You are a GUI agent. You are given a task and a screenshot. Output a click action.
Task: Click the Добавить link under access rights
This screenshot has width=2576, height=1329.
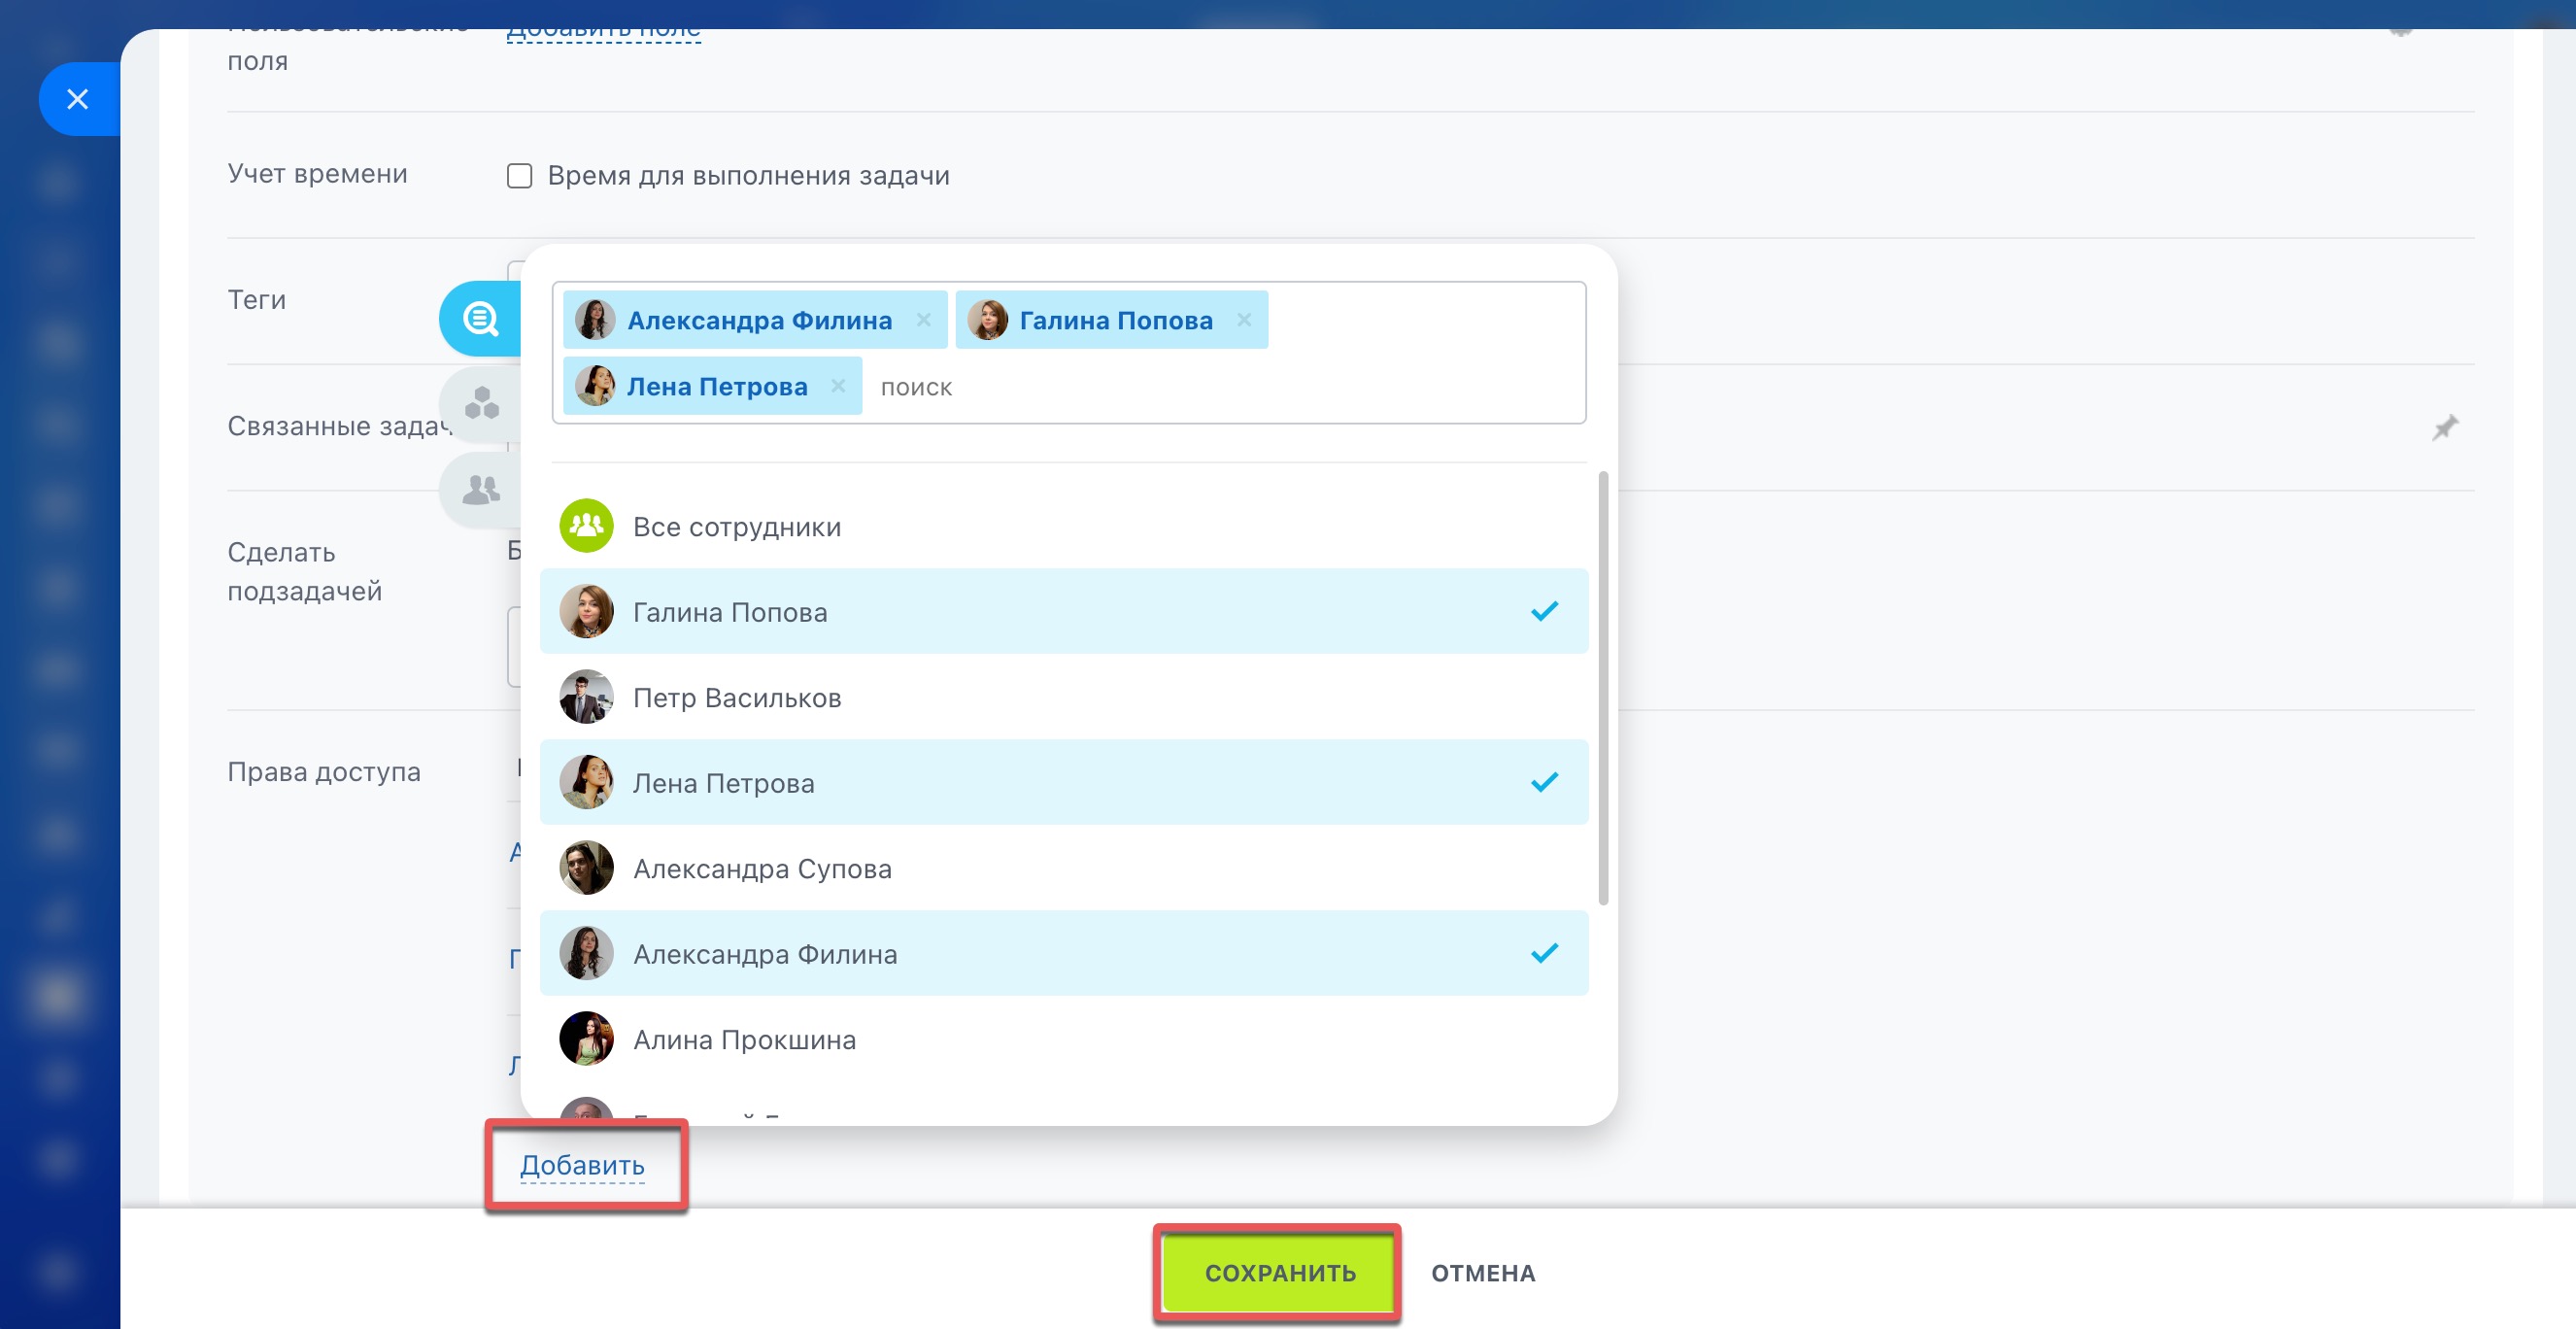pos(582,1166)
